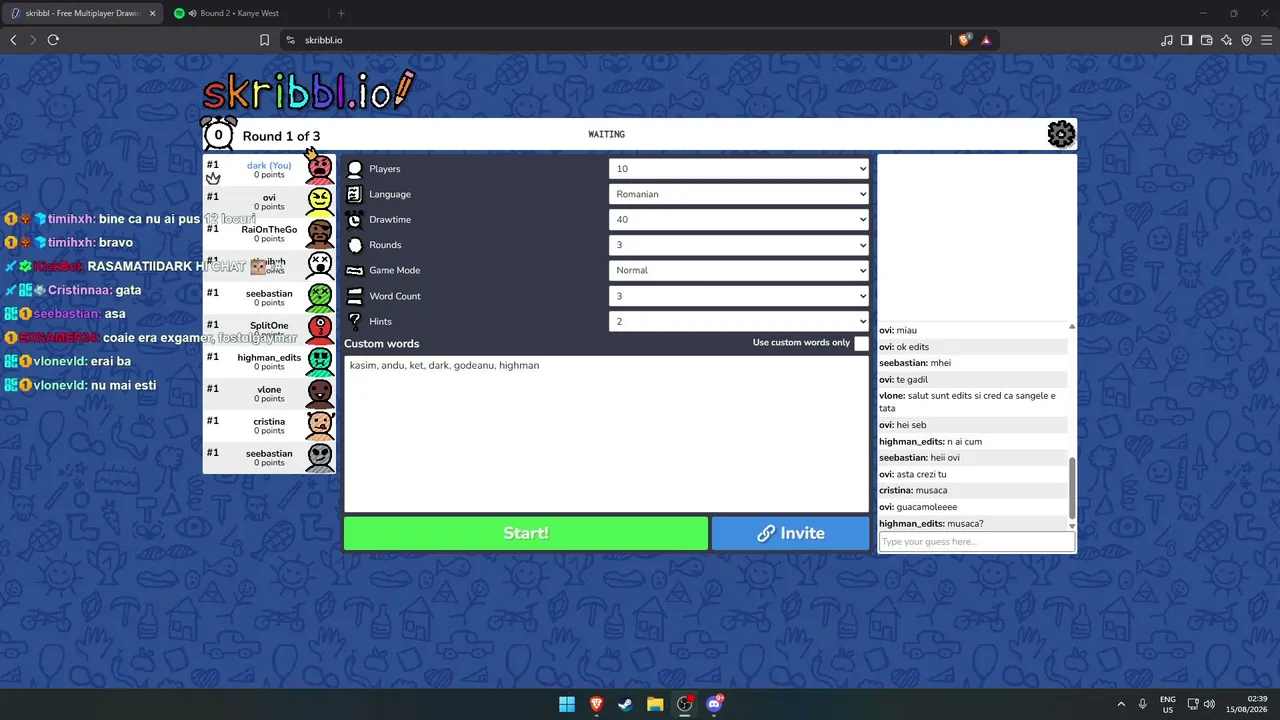1280x720 pixels.
Task: Open Brave Rewards triangle icon
Action: tap(987, 40)
